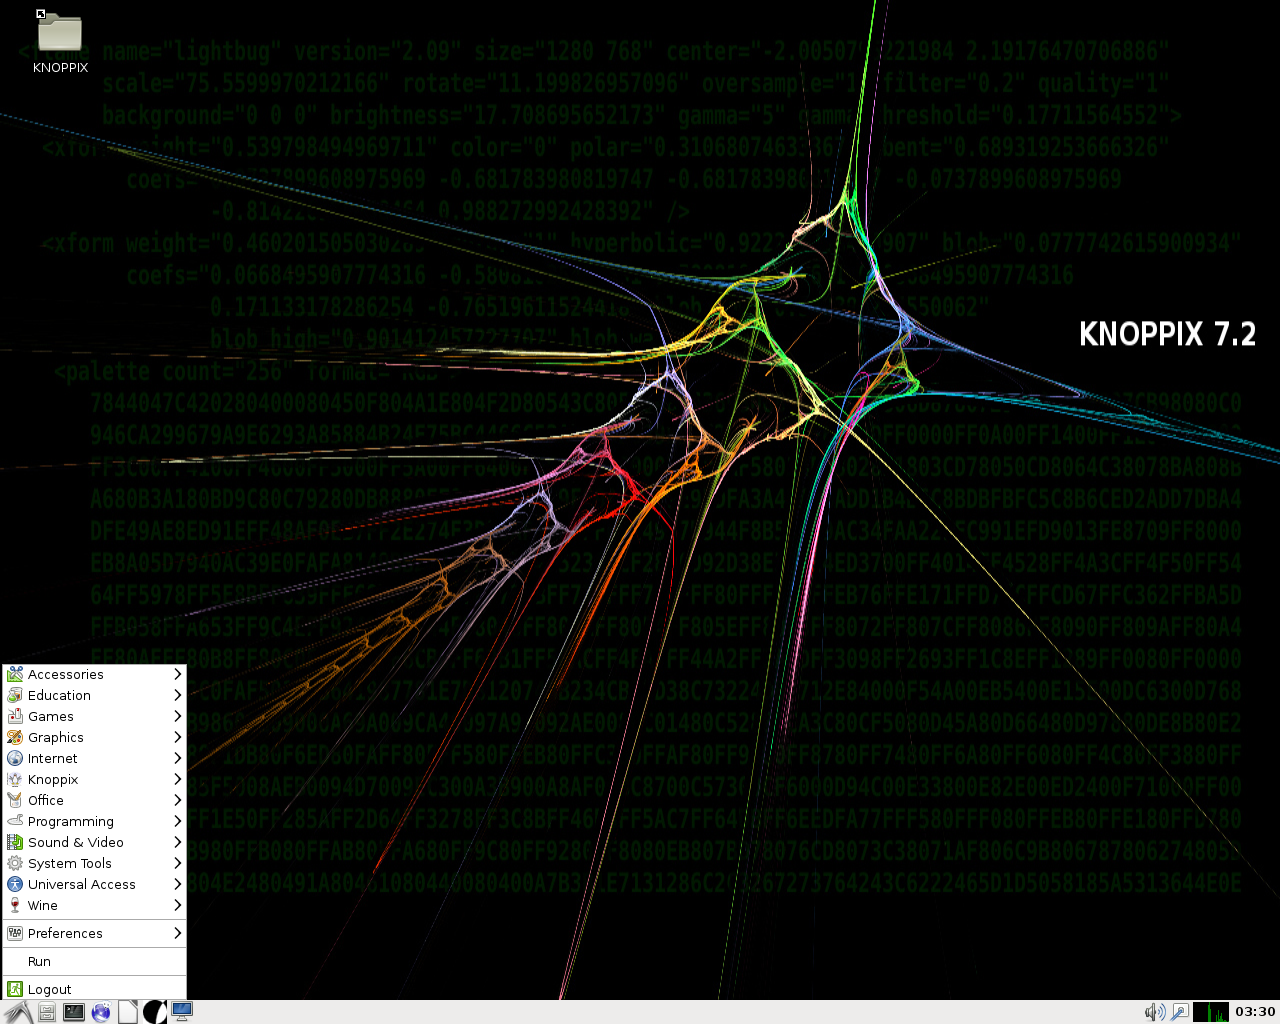Open the terminal emulator in taskbar
This screenshot has height=1024, width=1280.
click(74, 1012)
